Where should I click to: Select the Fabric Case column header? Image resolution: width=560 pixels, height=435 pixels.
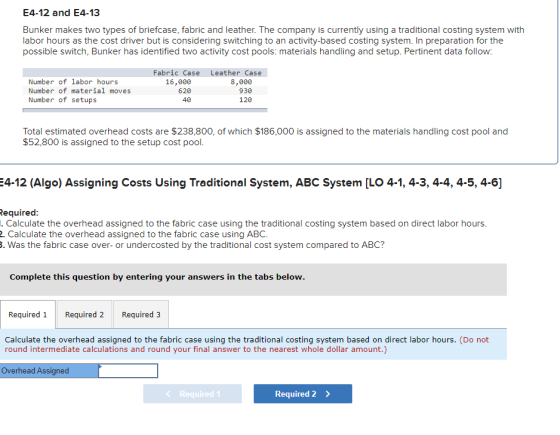[176, 73]
